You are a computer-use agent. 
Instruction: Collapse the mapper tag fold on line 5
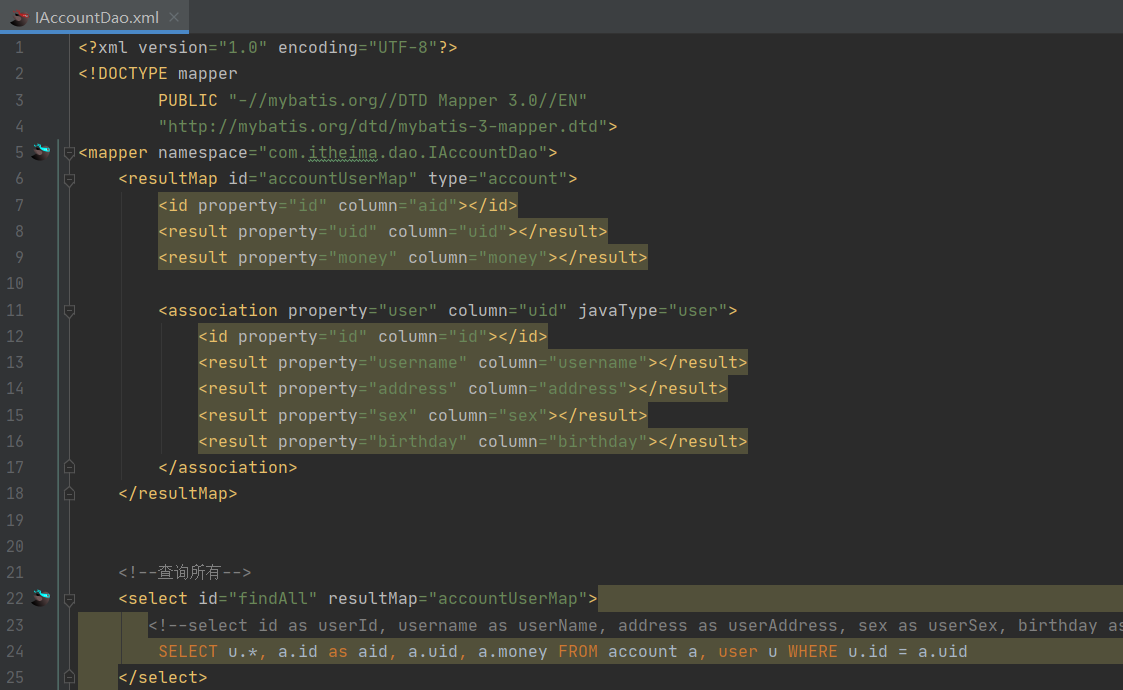pos(69,153)
